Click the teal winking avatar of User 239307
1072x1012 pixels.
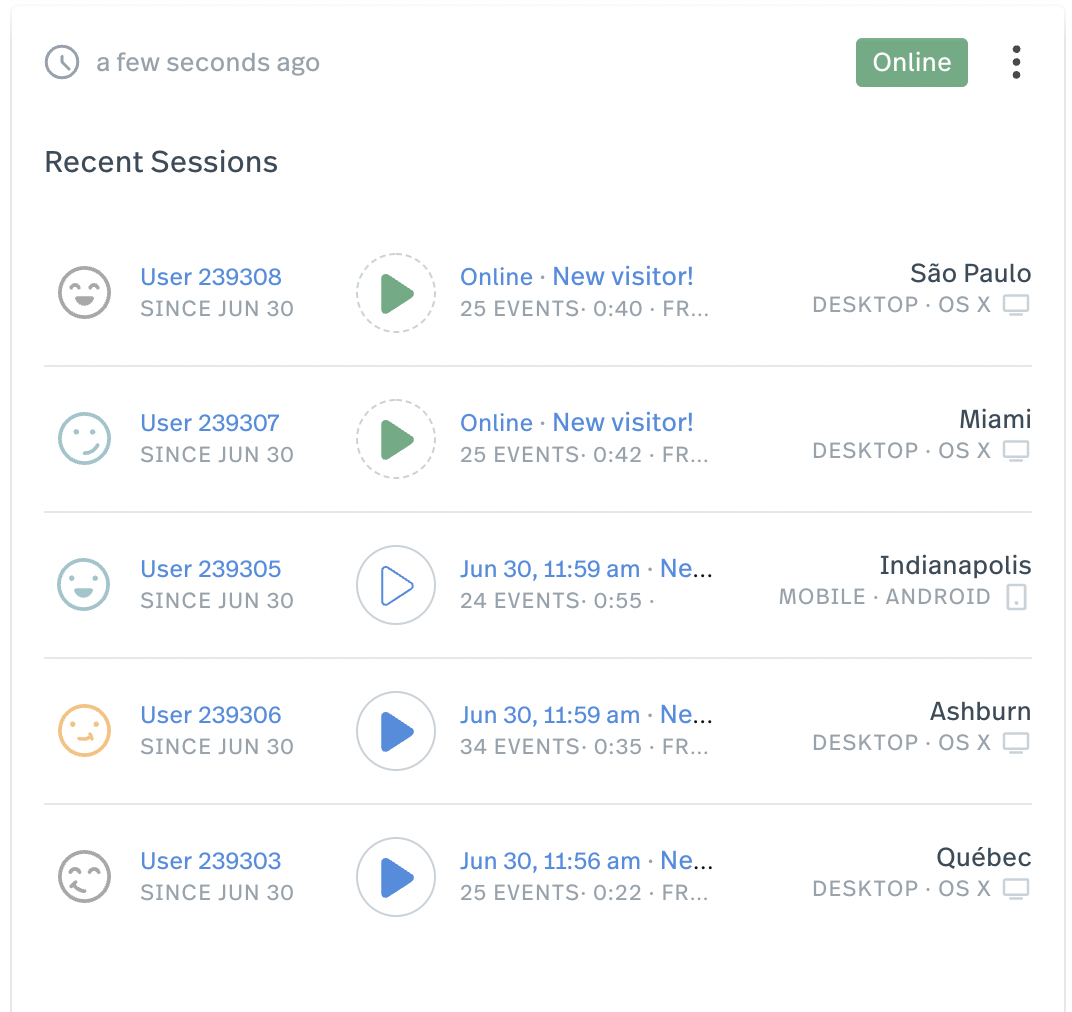tap(84, 439)
